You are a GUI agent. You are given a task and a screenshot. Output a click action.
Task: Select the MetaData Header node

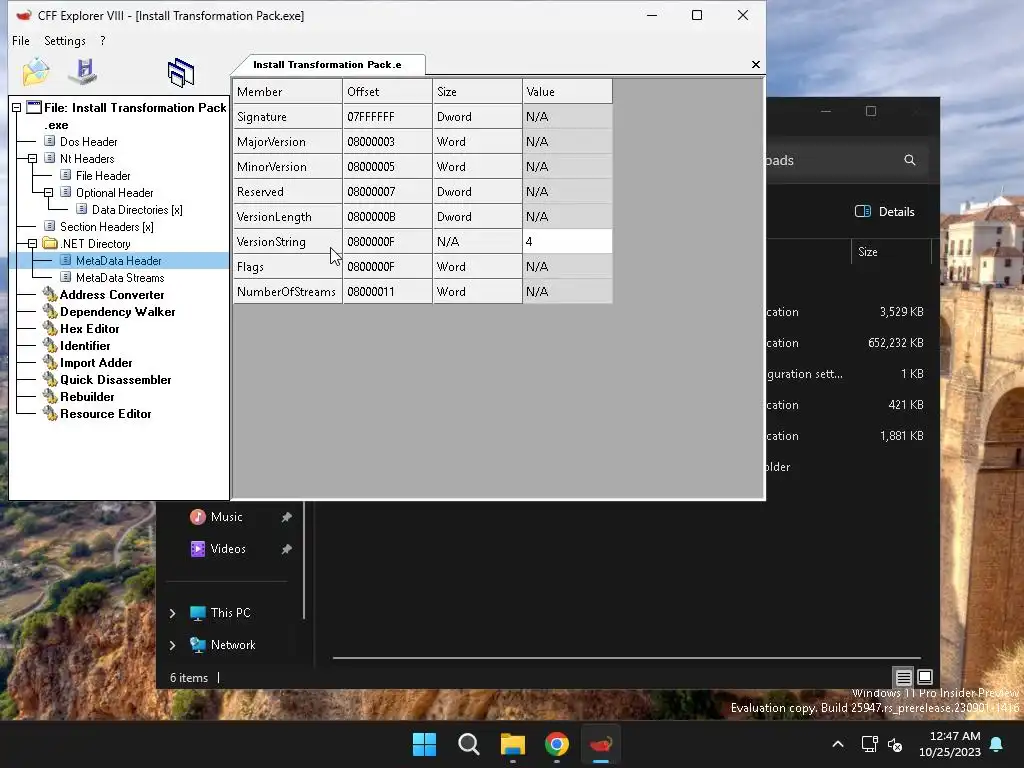click(x=118, y=261)
